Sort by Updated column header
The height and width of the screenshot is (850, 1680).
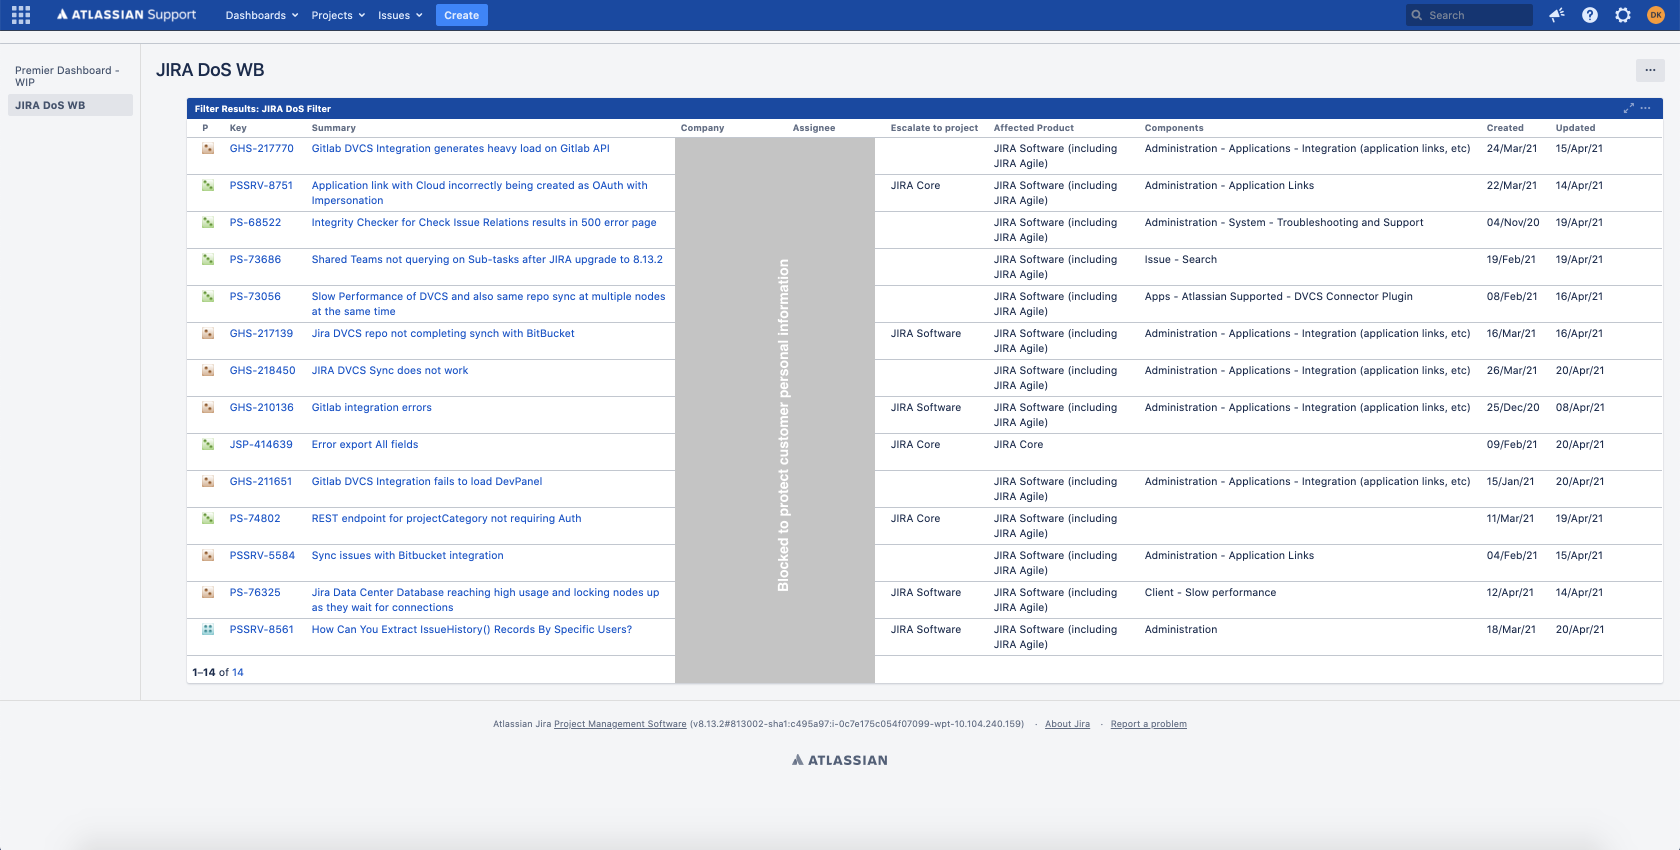pyautogui.click(x=1575, y=128)
